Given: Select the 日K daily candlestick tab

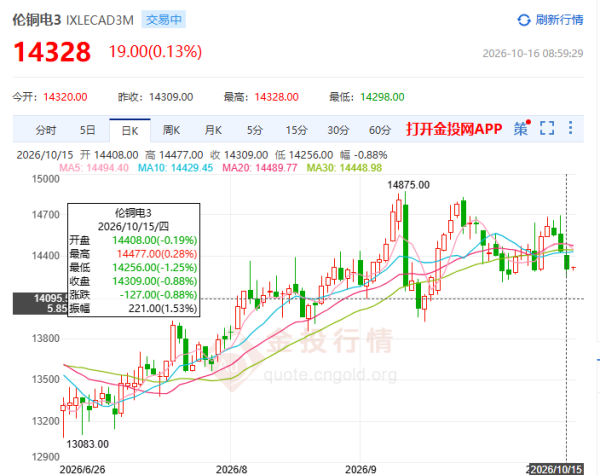Looking at the screenshot, I should [130, 131].
